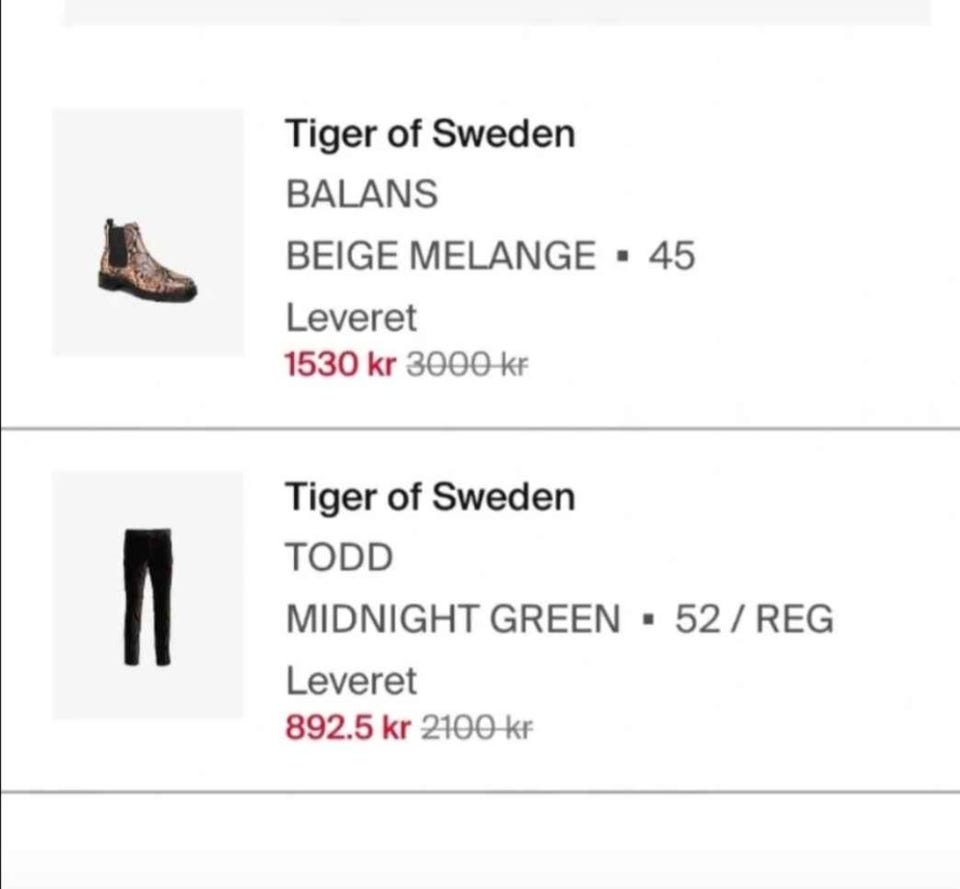The width and height of the screenshot is (960, 889).
Task: Click the crossed-out 2100 kr price
Action: pos(477,727)
